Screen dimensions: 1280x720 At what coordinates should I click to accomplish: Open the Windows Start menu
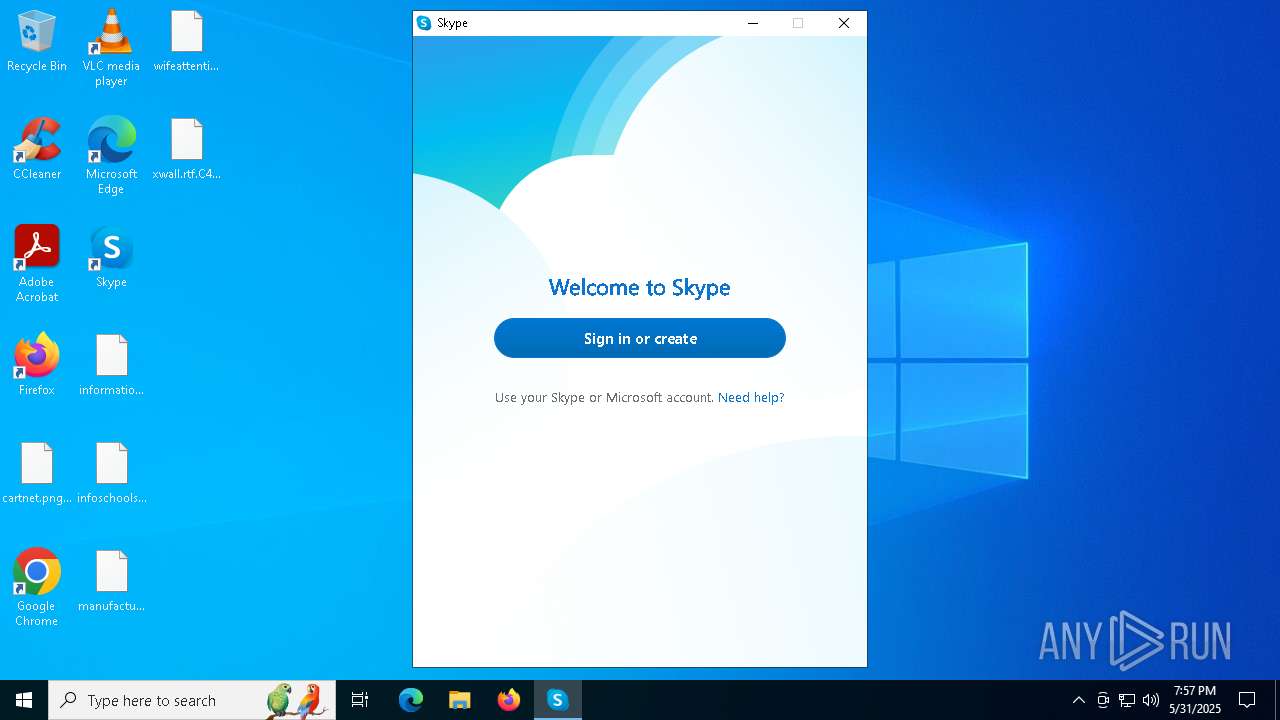click(x=24, y=700)
